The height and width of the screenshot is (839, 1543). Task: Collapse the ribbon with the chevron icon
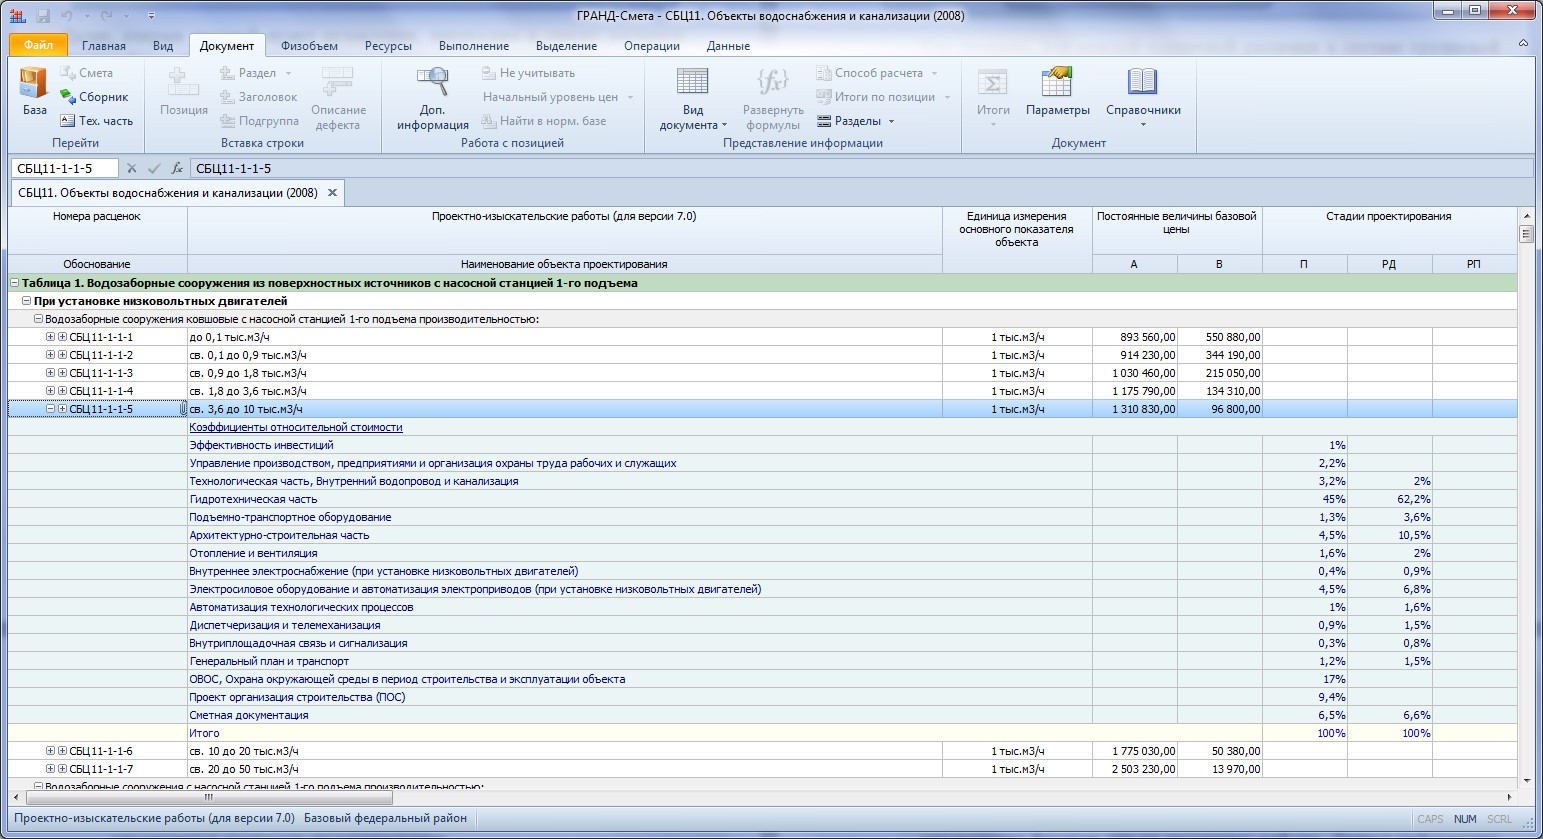click(1524, 44)
